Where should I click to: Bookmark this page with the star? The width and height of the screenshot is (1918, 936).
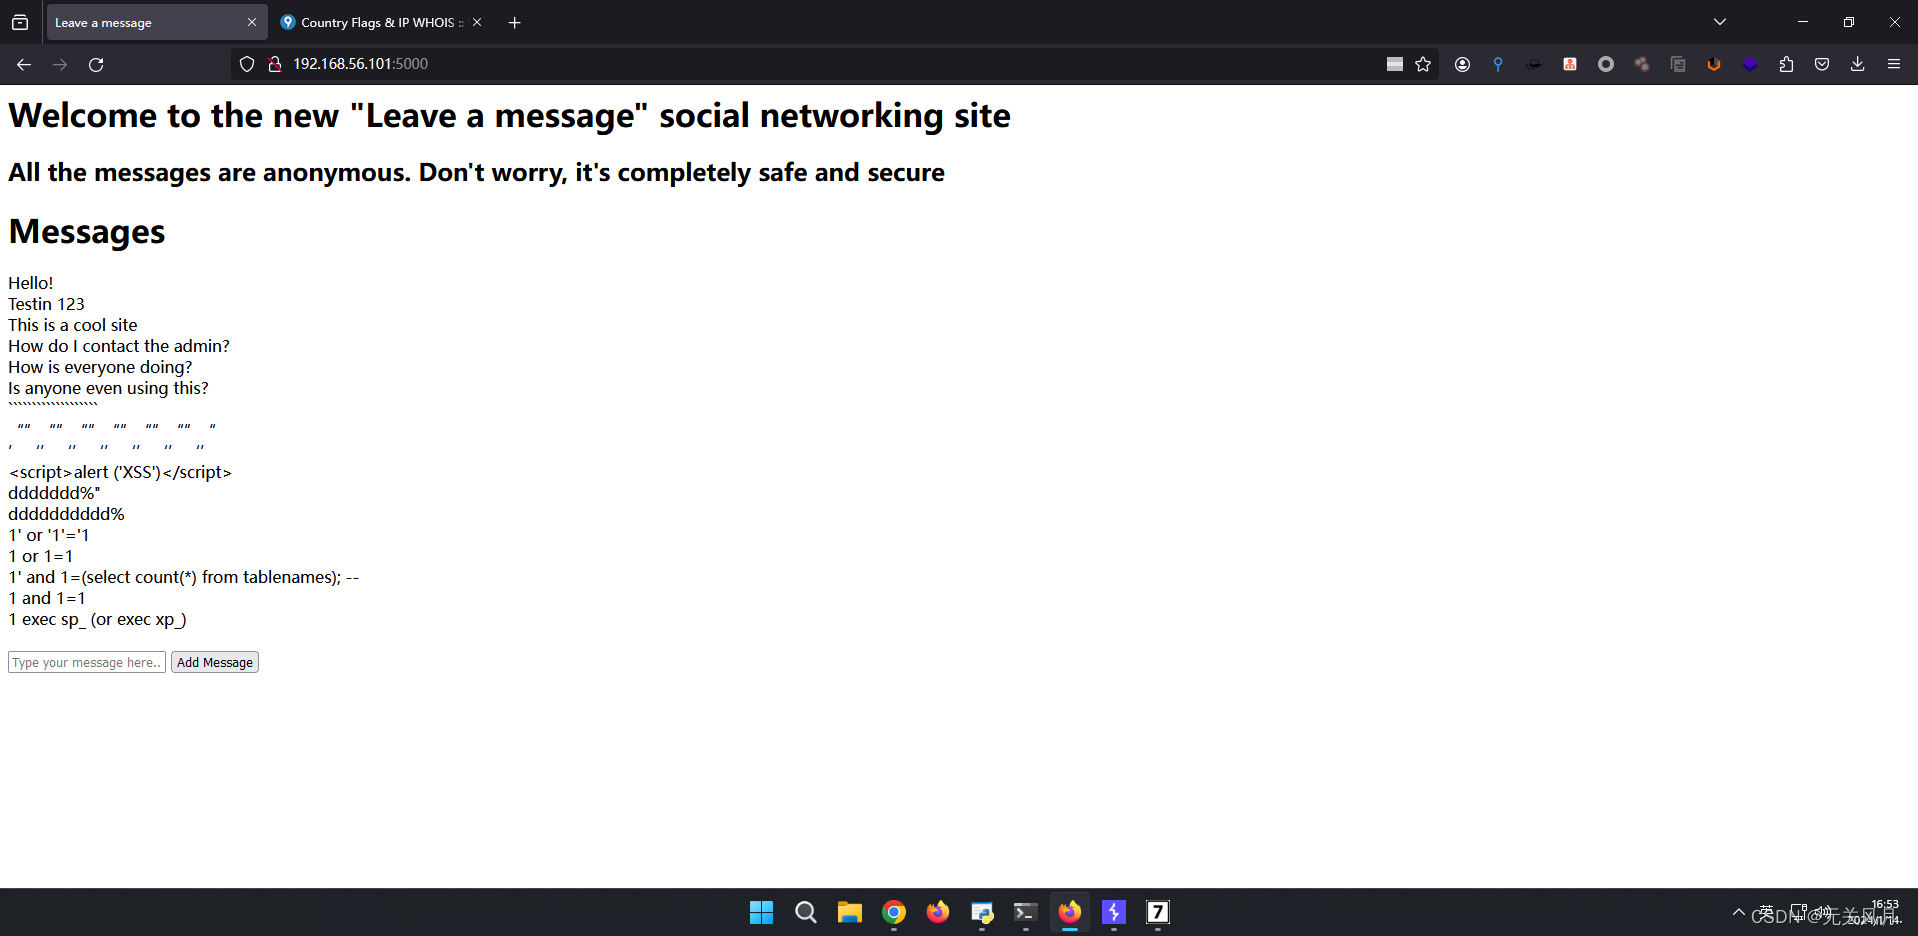tap(1423, 64)
